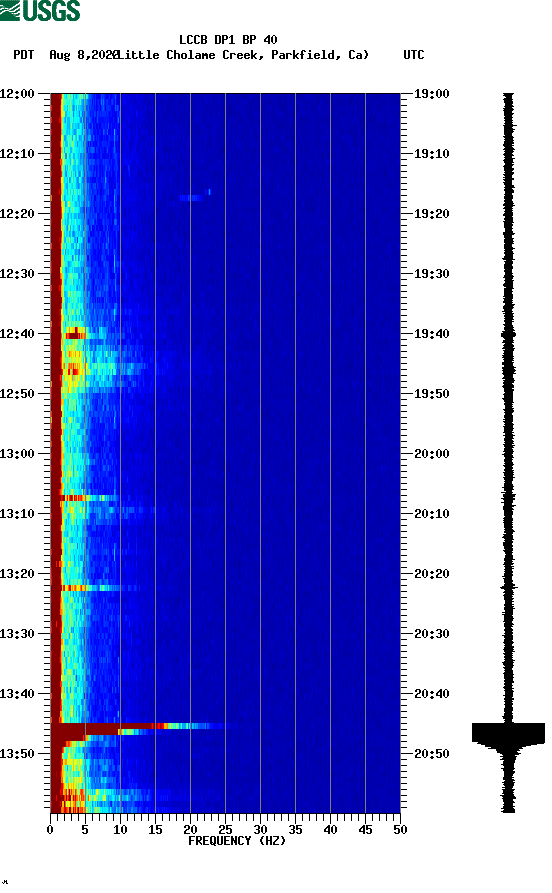The width and height of the screenshot is (552, 893).
Task: Click the USGS logo
Action: [x=40, y=10]
